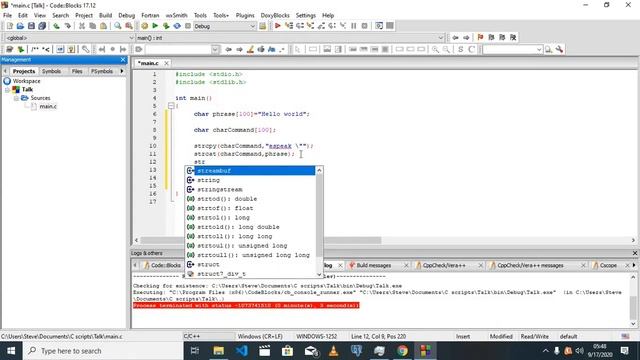
Task: Toggle selected text only search option
Action: pos(261,49)
